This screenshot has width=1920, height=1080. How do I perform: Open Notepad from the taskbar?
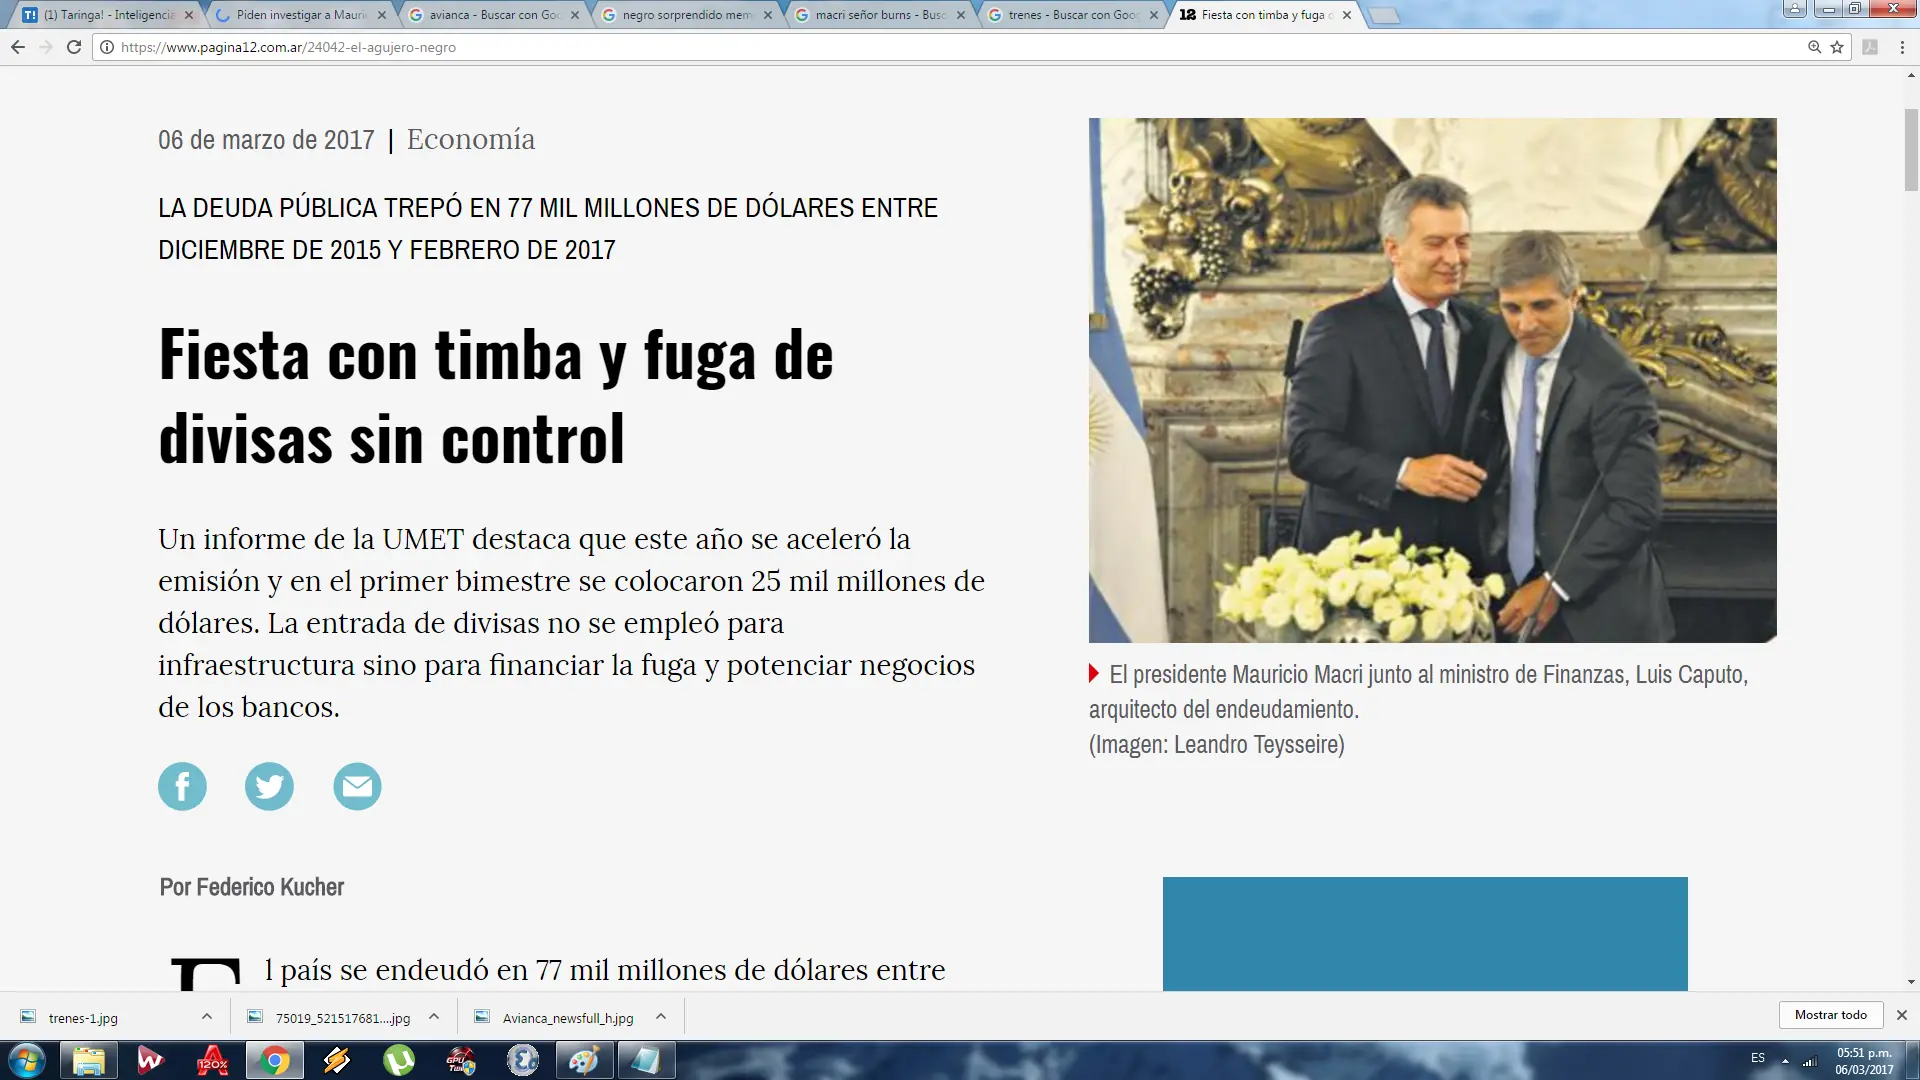[x=645, y=1060]
